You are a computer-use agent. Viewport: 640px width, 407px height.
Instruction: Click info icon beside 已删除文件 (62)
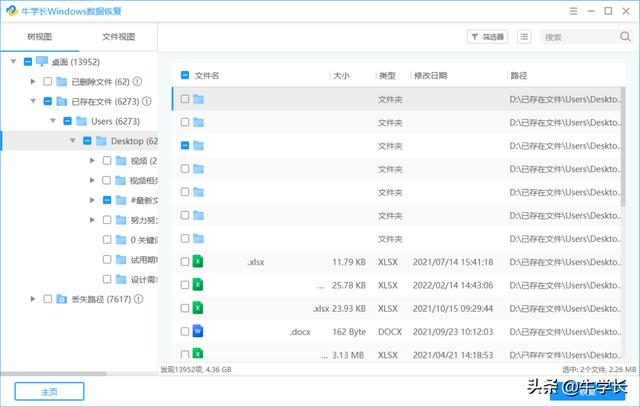click(x=138, y=82)
